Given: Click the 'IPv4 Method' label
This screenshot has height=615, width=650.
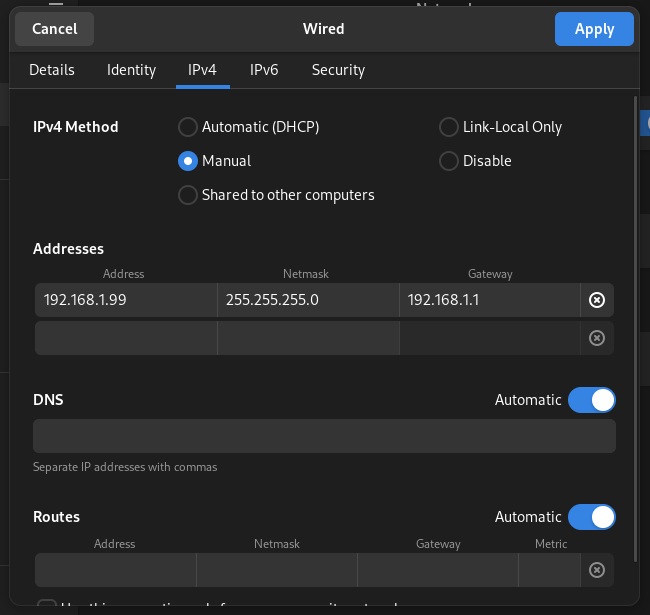Looking at the screenshot, I should [75, 127].
